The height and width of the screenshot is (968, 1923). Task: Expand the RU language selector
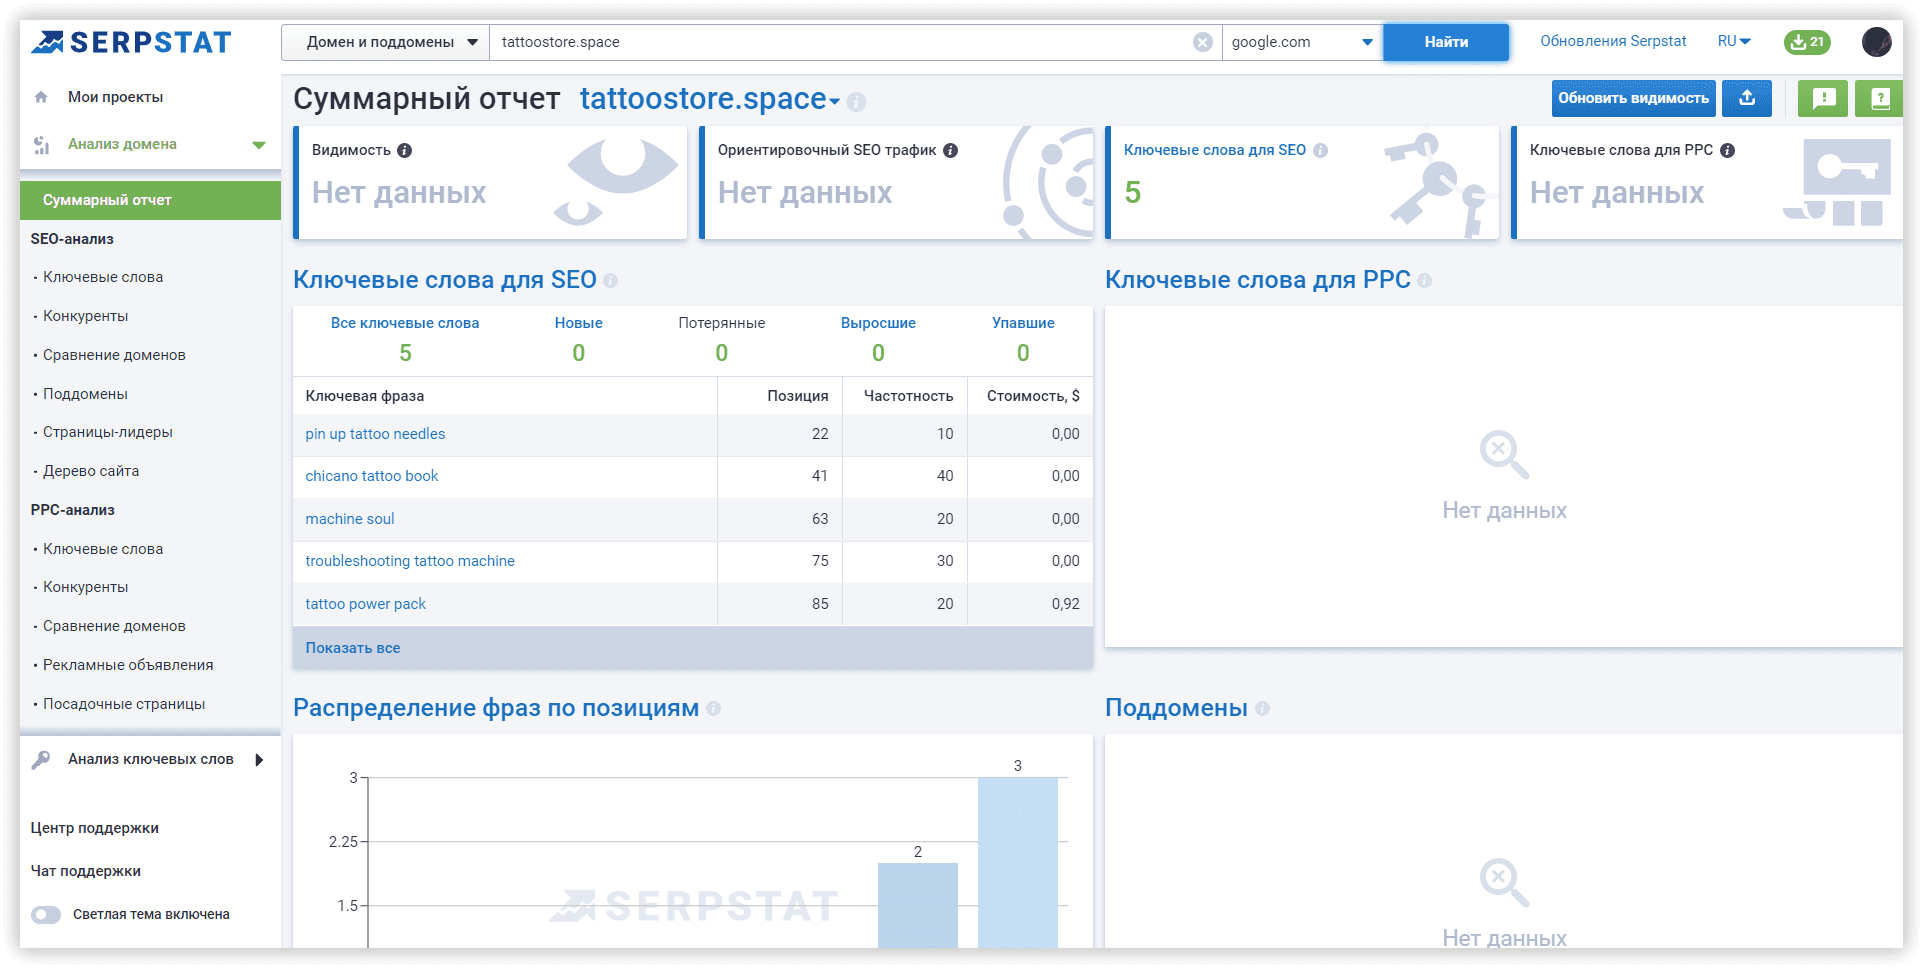pyautogui.click(x=1734, y=41)
